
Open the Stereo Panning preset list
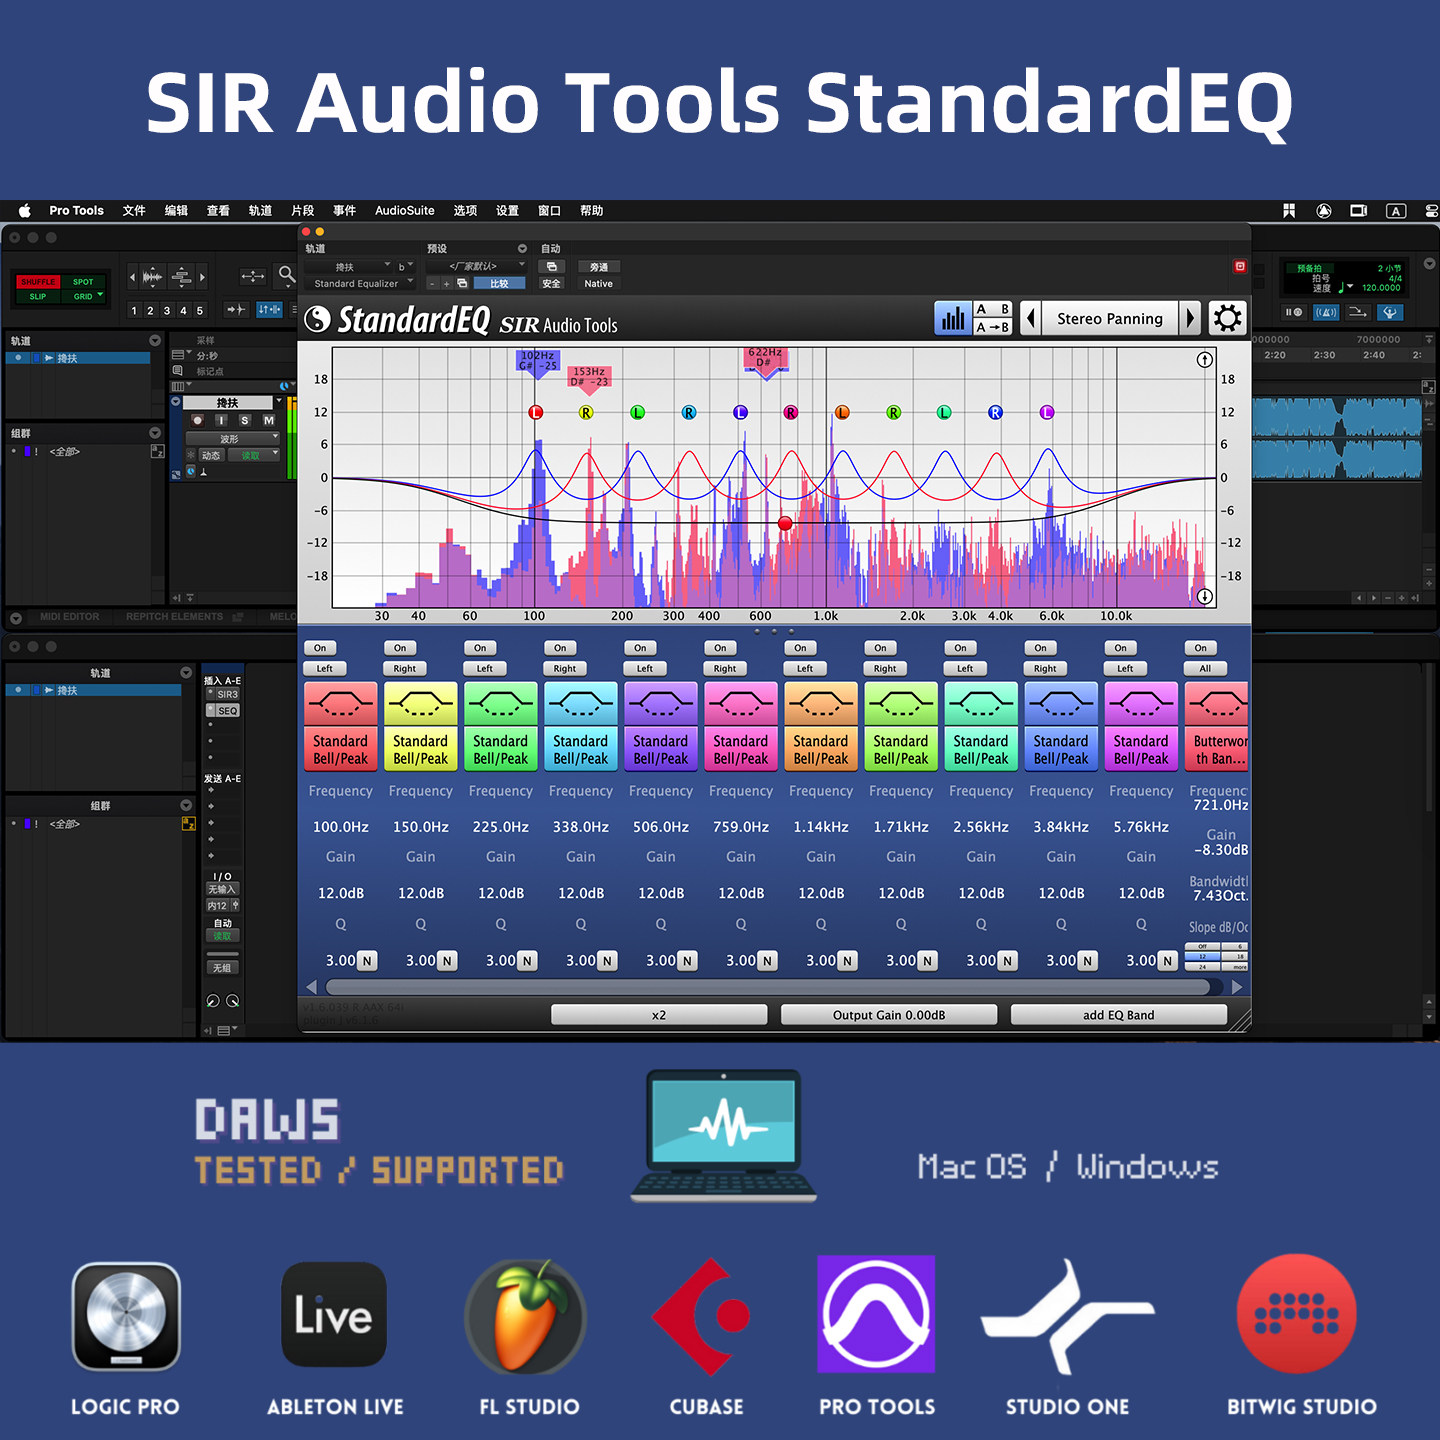tap(1110, 319)
